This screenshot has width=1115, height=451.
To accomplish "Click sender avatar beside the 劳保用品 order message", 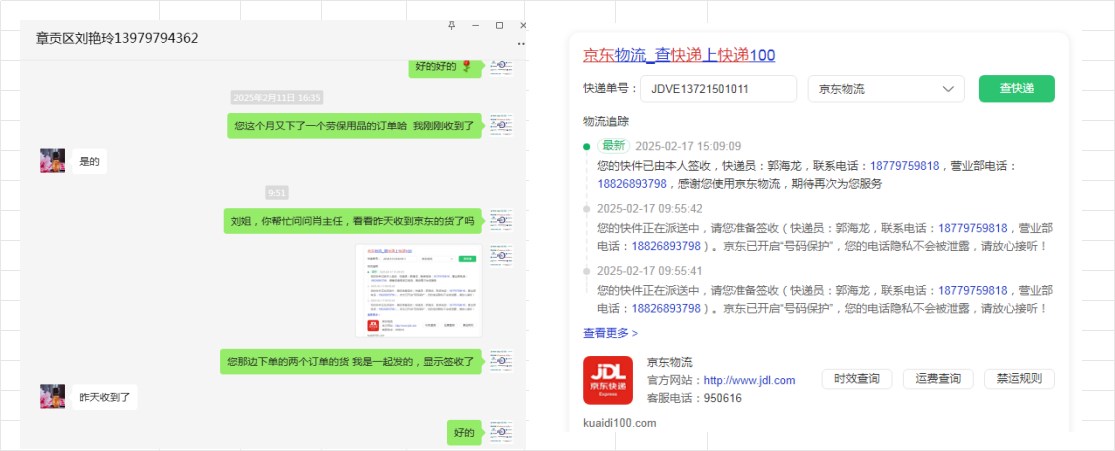I will pos(501,124).
